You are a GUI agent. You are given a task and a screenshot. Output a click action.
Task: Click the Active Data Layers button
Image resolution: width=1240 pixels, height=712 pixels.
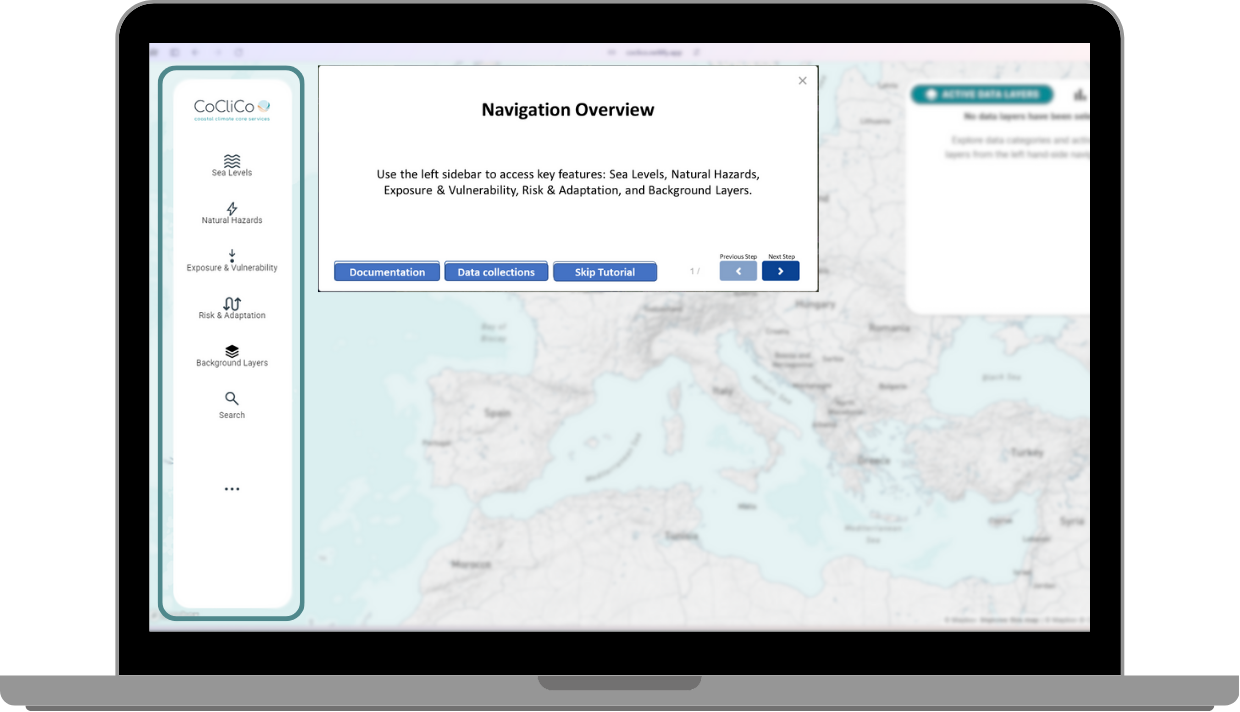[x=982, y=95]
